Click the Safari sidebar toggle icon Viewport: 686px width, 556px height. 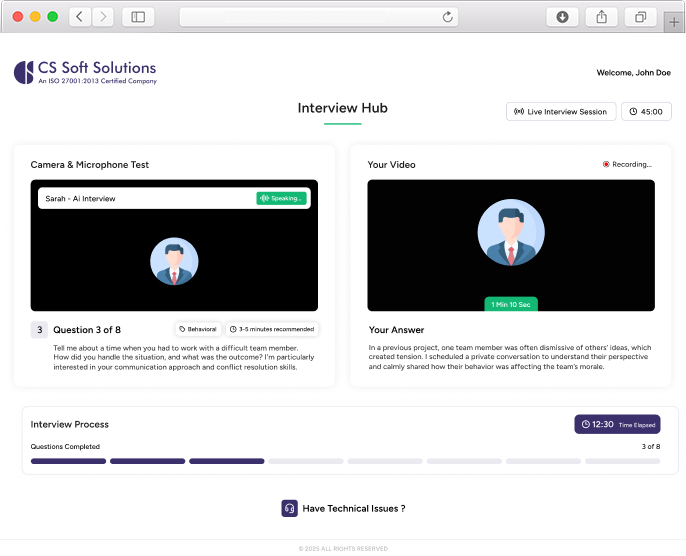pos(138,17)
